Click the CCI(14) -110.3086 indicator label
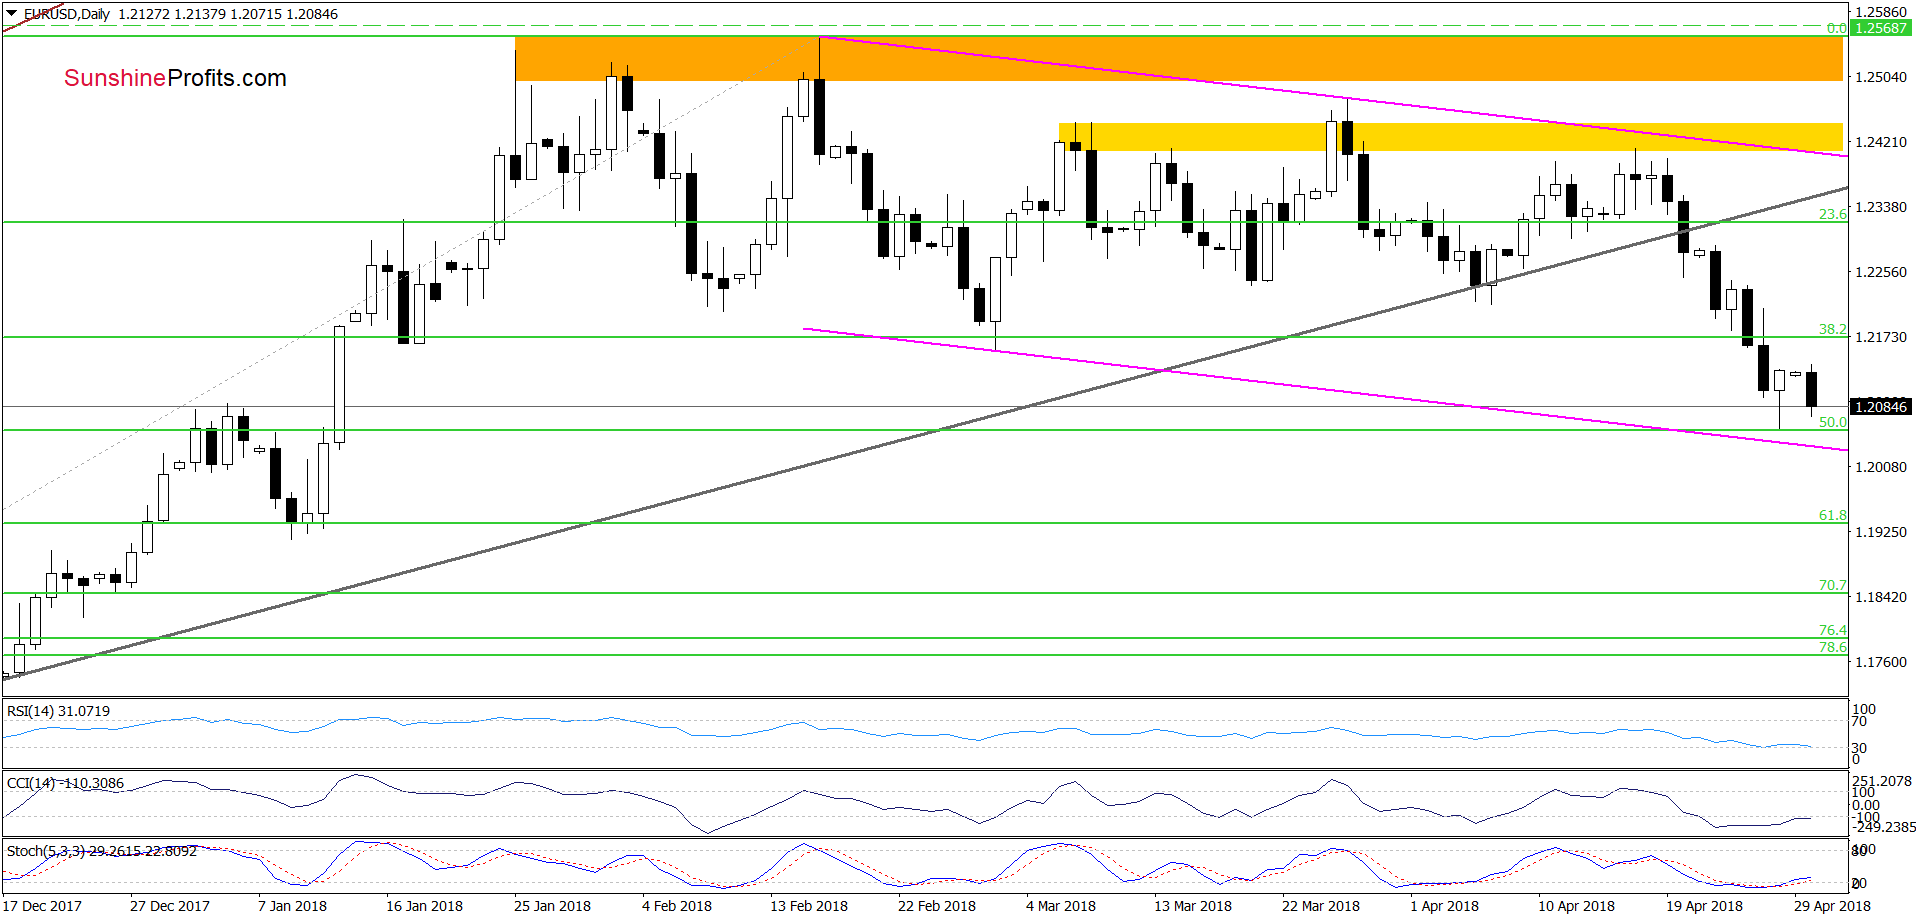 click(x=65, y=783)
